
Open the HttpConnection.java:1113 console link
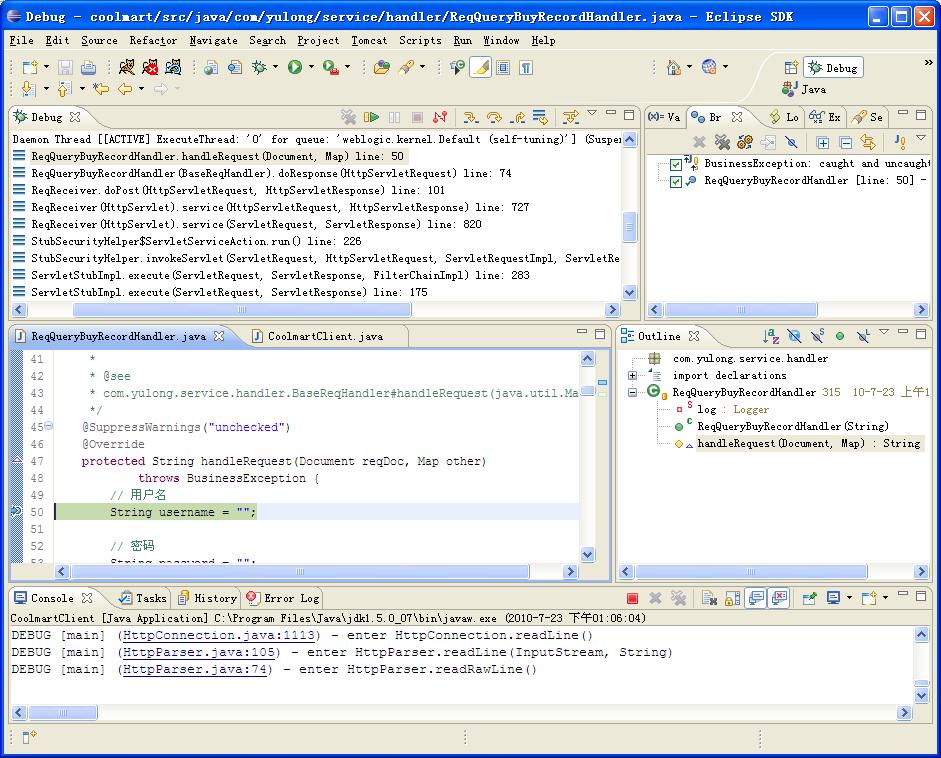tap(218, 636)
